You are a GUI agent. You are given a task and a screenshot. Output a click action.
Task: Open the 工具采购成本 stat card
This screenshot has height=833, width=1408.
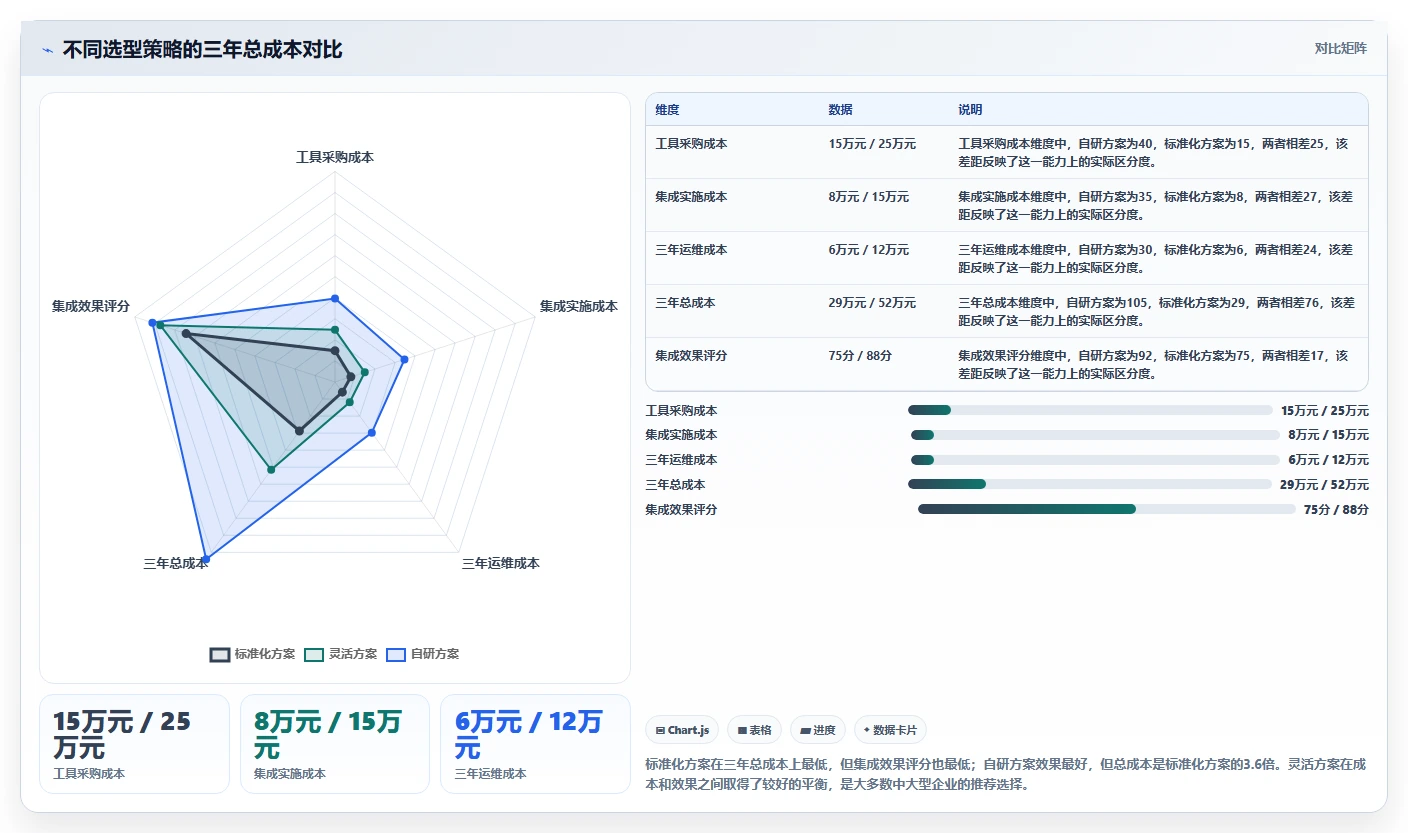click(x=134, y=744)
